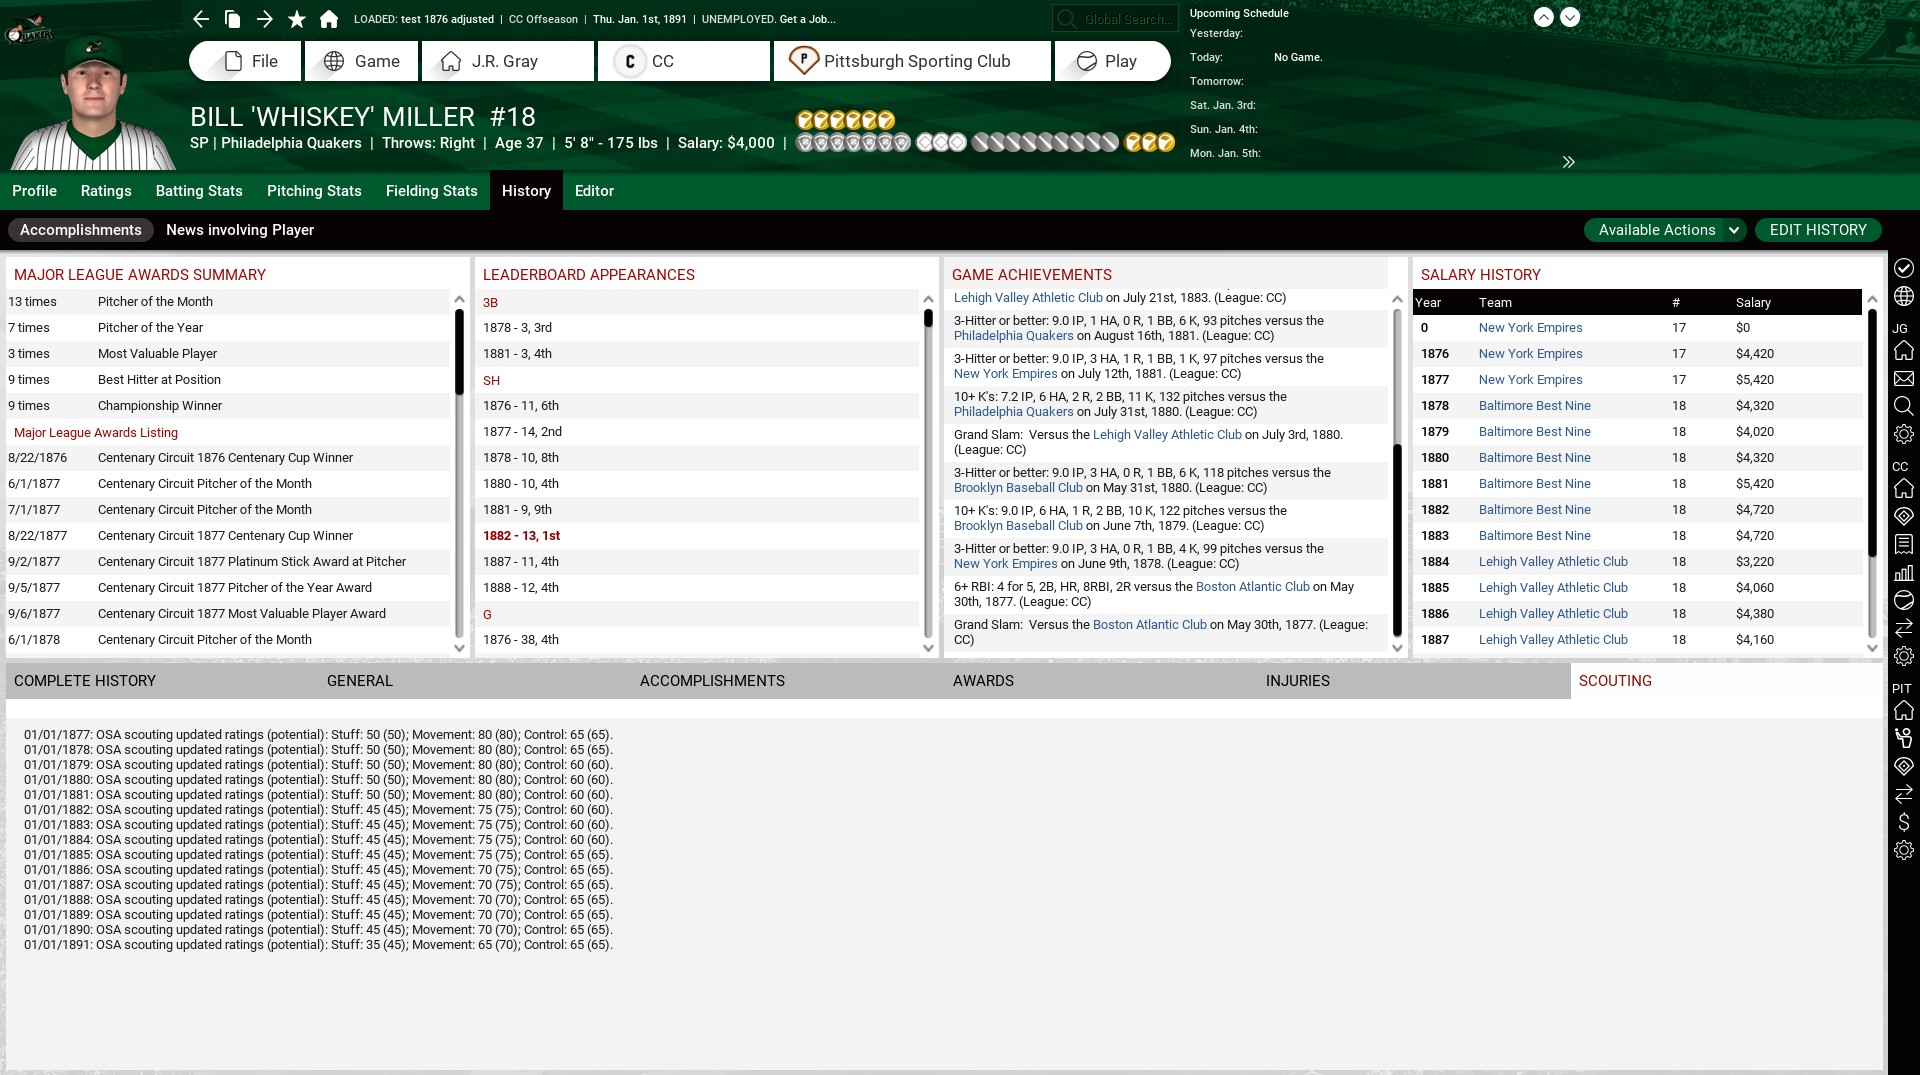Switch to the Pitching Stats tab

point(314,191)
